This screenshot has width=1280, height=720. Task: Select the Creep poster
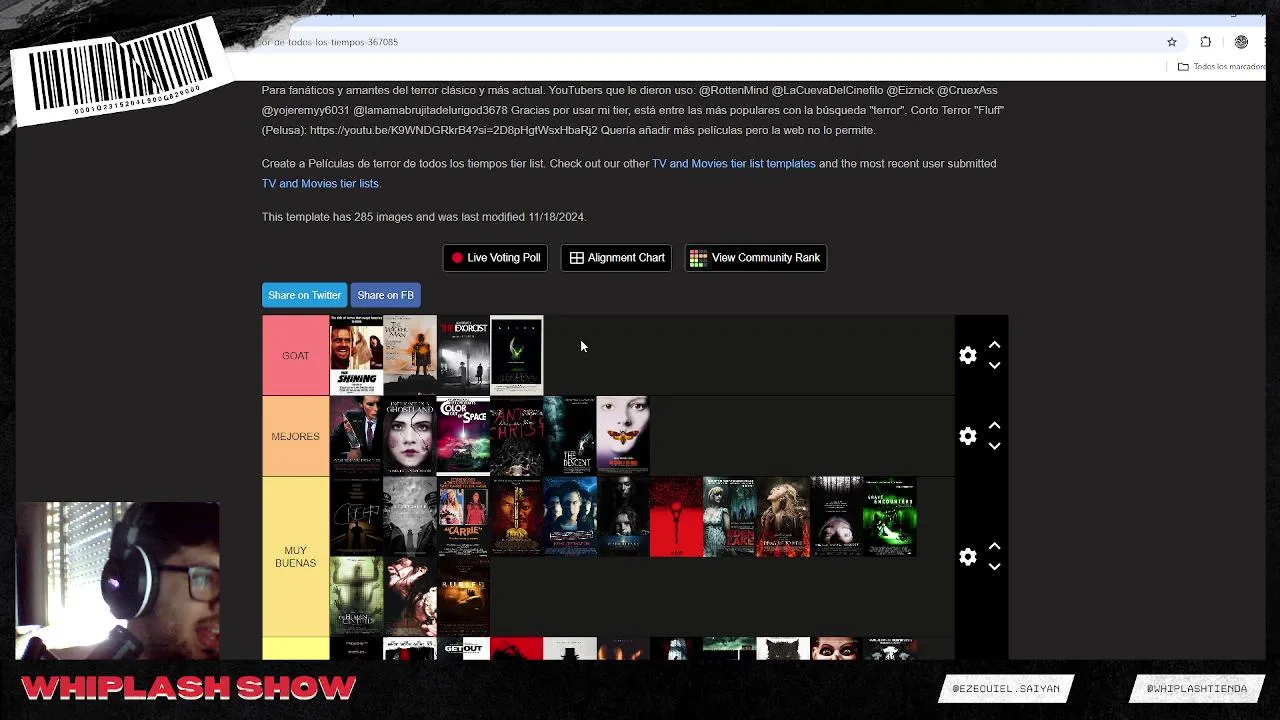tap(356, 517)
